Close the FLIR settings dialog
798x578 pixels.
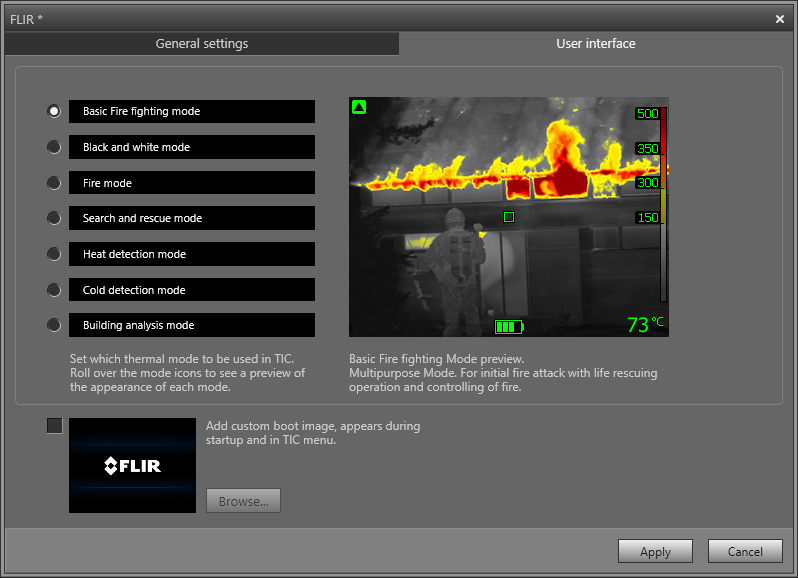pyautogui.click(x=780, y=19)
